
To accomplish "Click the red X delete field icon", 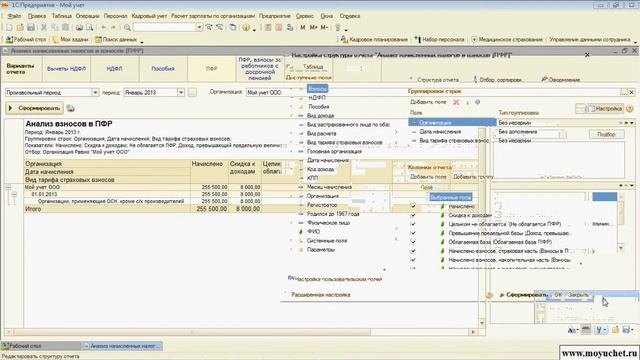I will 456,102.
